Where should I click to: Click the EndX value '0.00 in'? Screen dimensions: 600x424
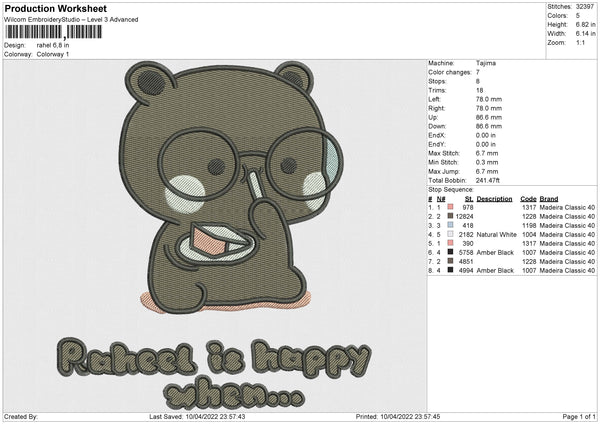point(486,135)
